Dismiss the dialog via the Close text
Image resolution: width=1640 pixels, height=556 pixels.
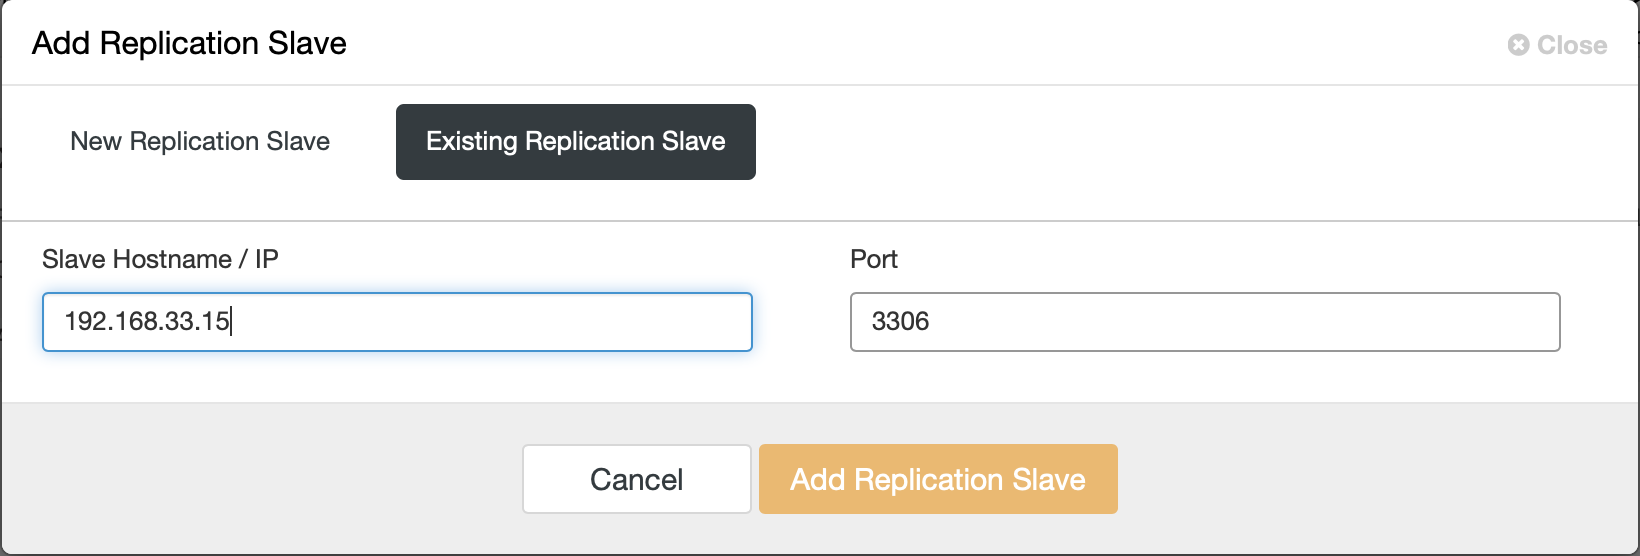point(1572,45)
